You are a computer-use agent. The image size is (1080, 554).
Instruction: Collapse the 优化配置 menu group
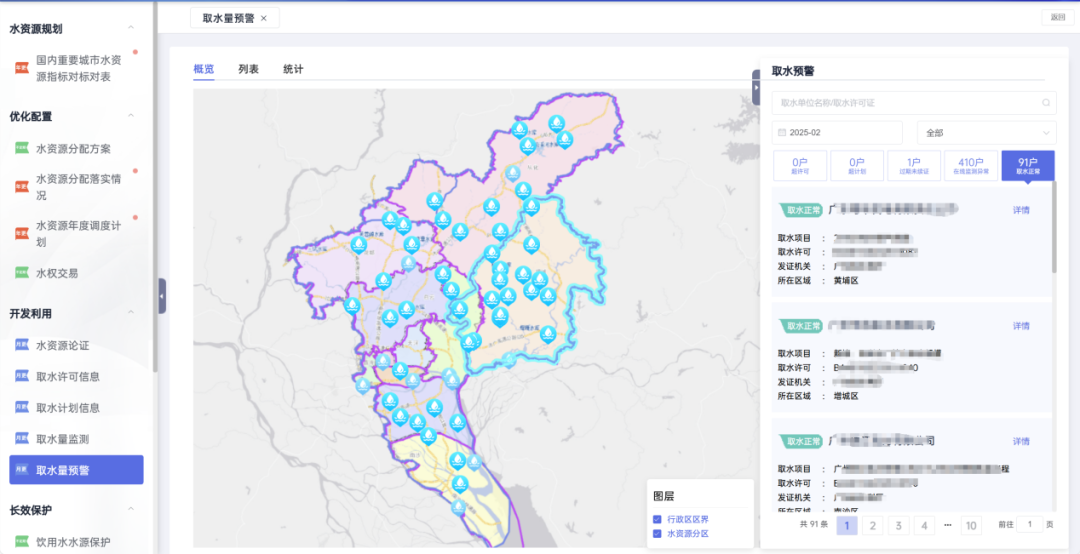pos(131,116)
